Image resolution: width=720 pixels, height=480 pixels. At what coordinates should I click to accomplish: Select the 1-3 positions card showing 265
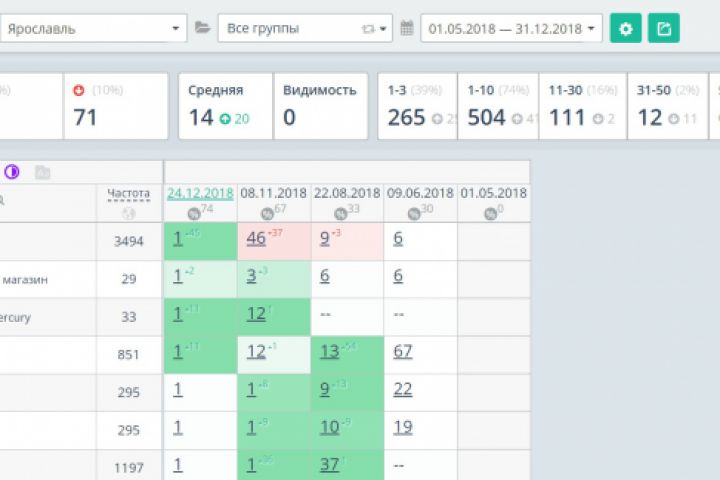pyautogui.click(x=417, y=106)
